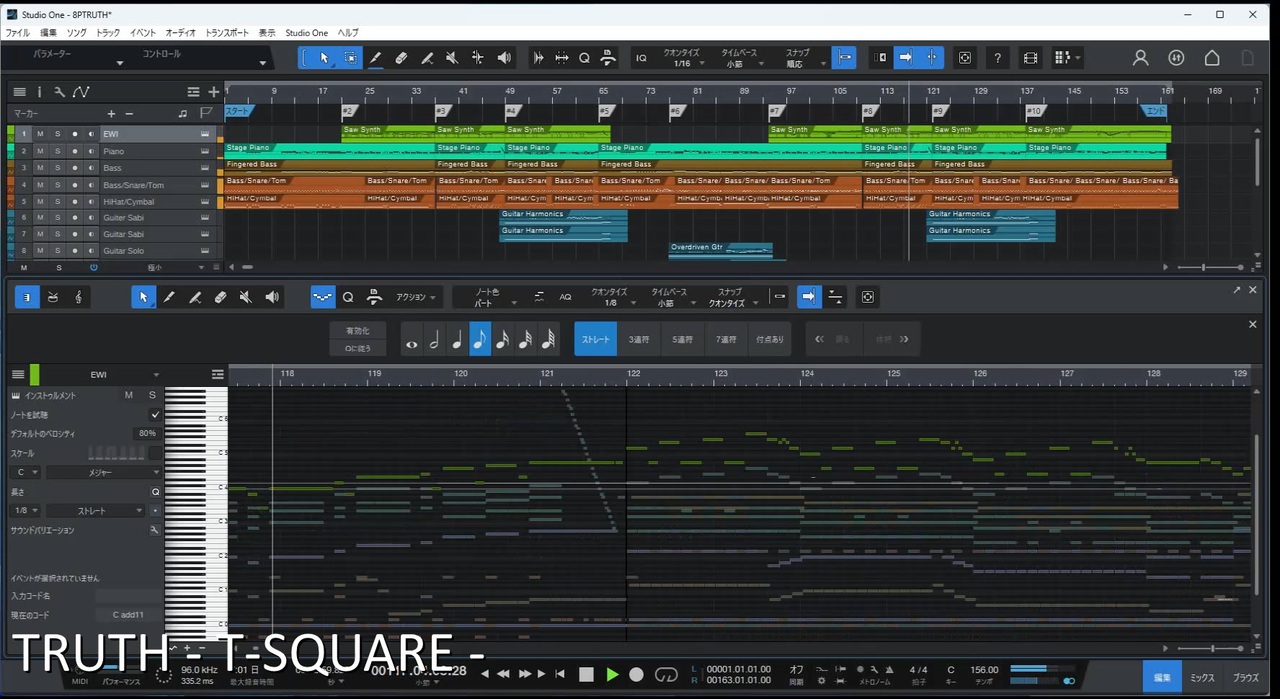Open the Major scale type dropdown
The width and height of the screenshot is (1280, 699).
103,472
